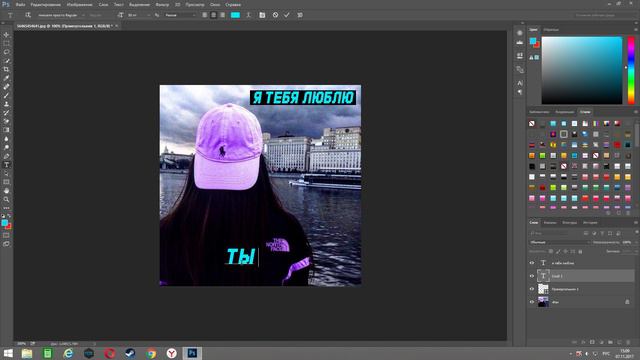Click the color field in Color panel
Image resolution: width=640 pixels, height=360 pixels.
pyautogui.click(x=582, y=70)
